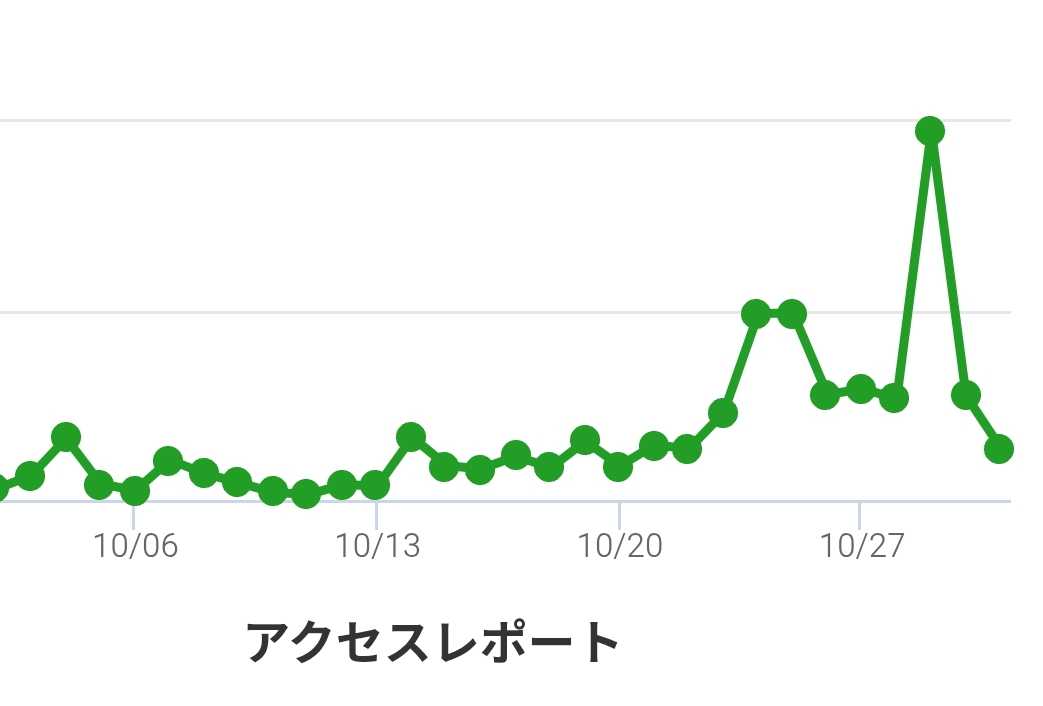
Task: Click the 10/30 data point after the peak
Action: coord(965,395)
